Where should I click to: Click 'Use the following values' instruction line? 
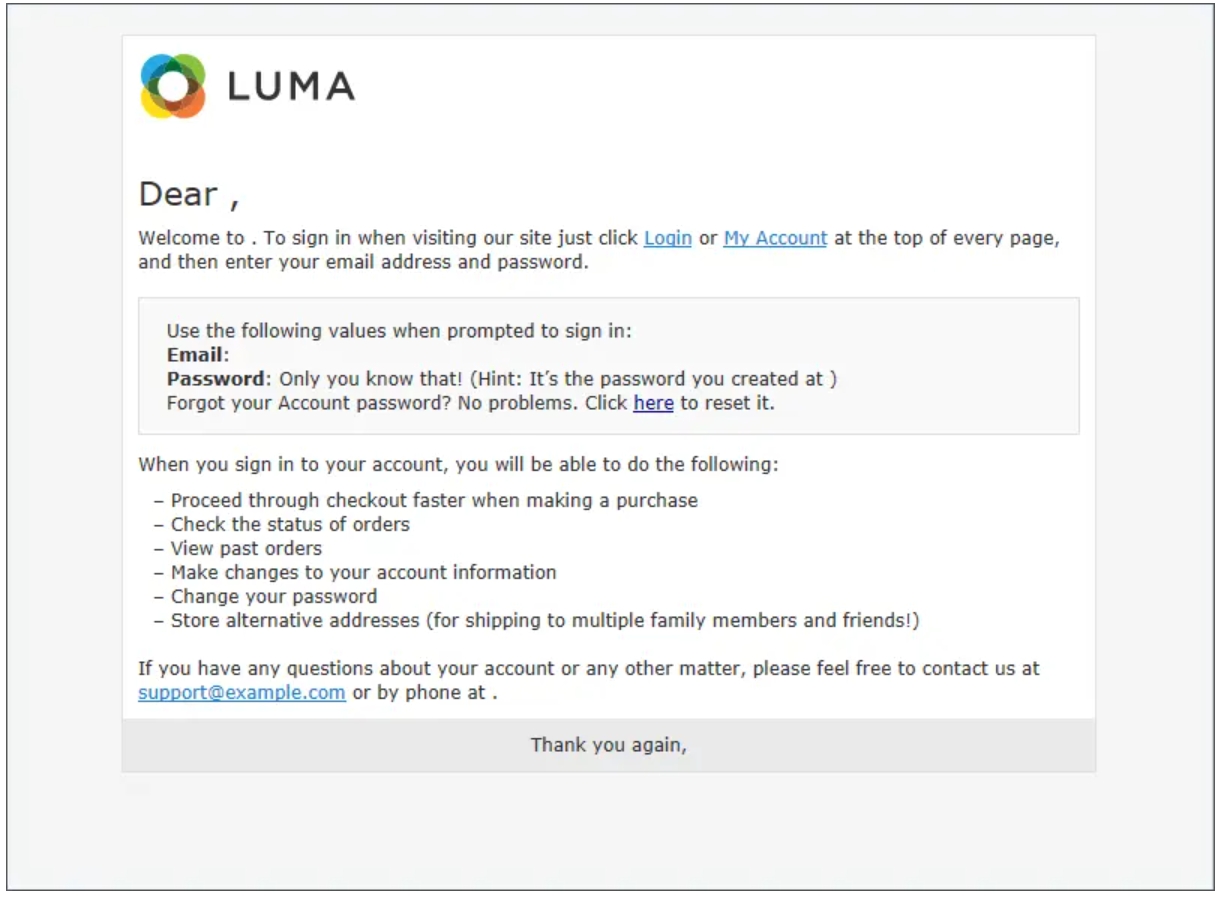(399, 332)
